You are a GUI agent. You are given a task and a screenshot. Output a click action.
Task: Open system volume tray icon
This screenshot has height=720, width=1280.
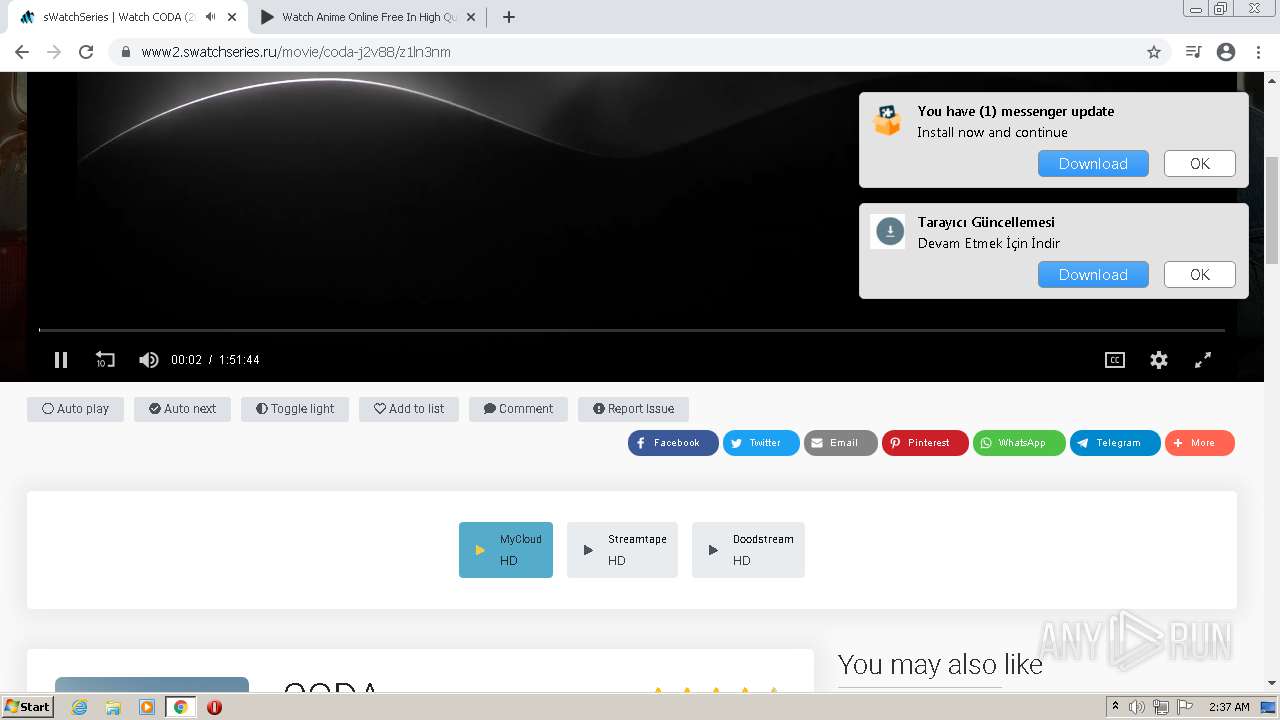pos(1137,707)
